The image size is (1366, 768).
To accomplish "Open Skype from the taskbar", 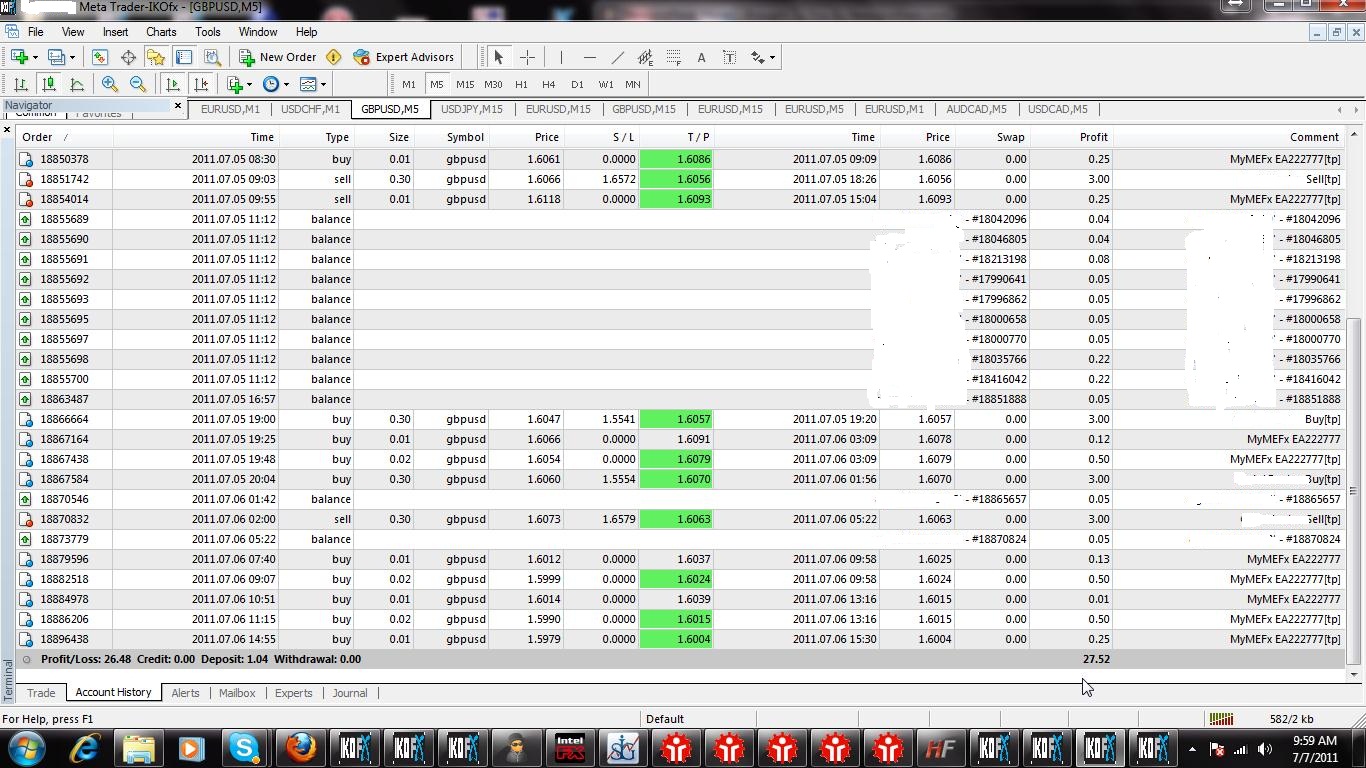I will click(244, 748).
